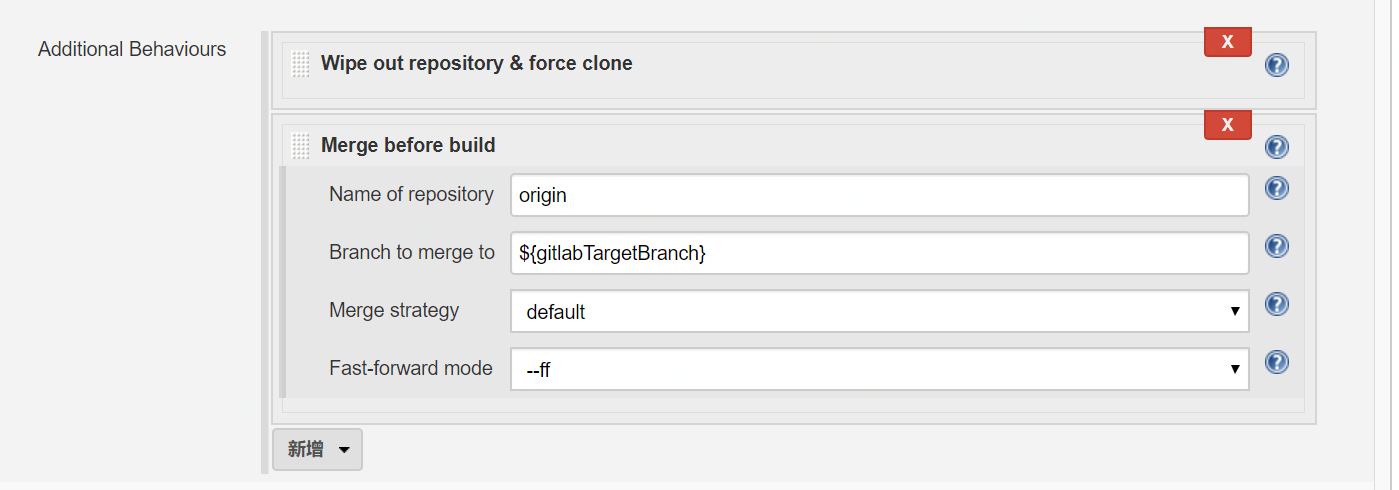The image size is (1399, 490).
Task: Focus the Branch to merge to input
Action: 879,253
